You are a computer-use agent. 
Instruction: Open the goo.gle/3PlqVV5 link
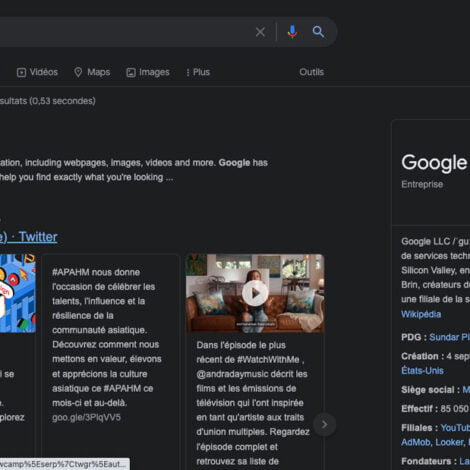pyautogui.click(x=86, y=417)
